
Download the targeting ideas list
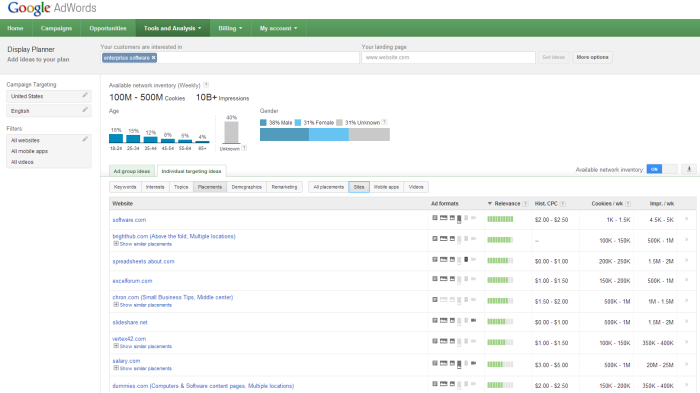coord(689,169)
